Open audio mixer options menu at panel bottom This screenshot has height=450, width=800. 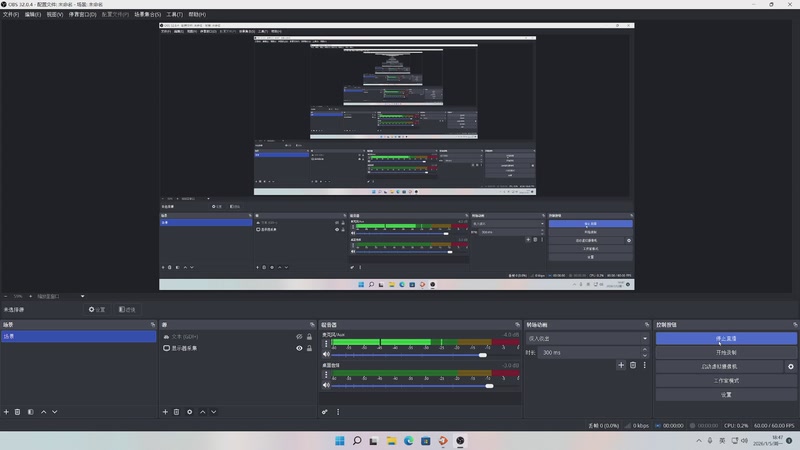point(338,412)
